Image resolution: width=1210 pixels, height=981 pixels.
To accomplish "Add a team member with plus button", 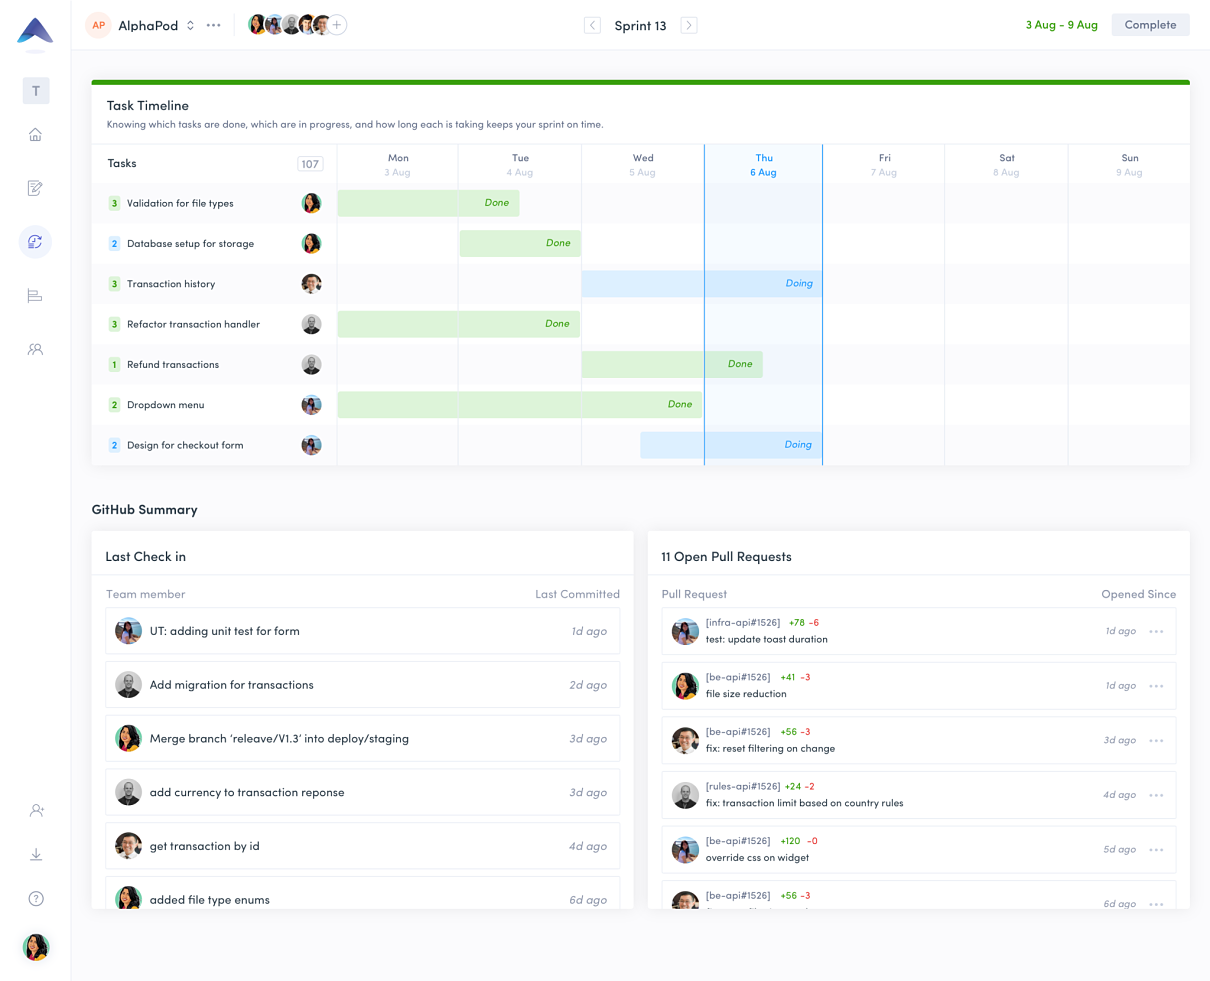I will coord(338,25).
